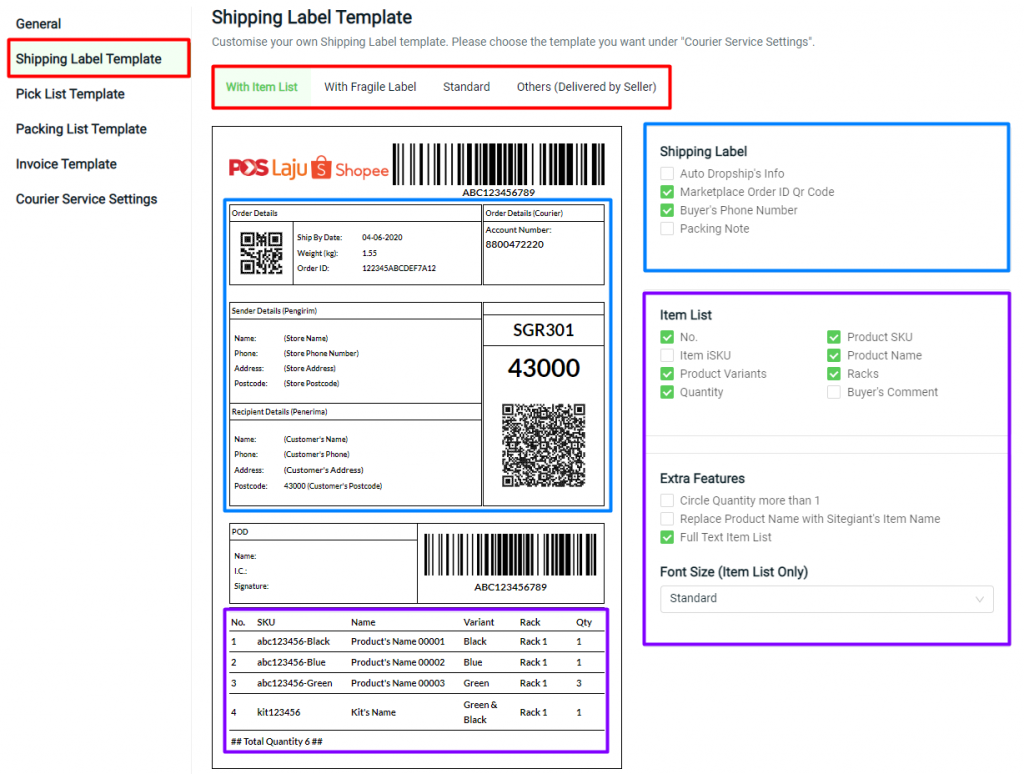Enable Replace Product Name with Sitegiant's Item Name
Screen dimensions: 1024x774
click(x=666, y=519)
